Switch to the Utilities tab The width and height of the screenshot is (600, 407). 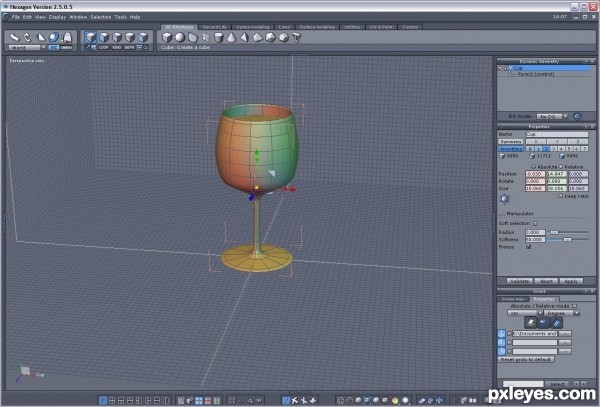coord(352,27)
